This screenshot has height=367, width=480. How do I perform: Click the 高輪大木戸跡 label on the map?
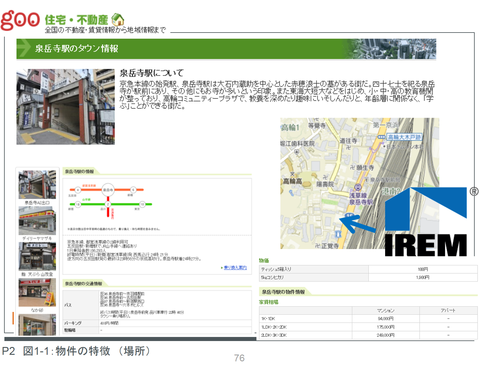click(403, 137)
